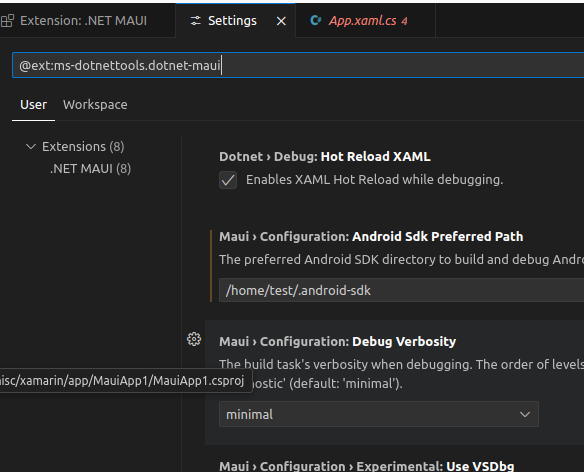Select .NET MAUI (8) in the settings tree

pyautogui.click(x=91, y=169)
